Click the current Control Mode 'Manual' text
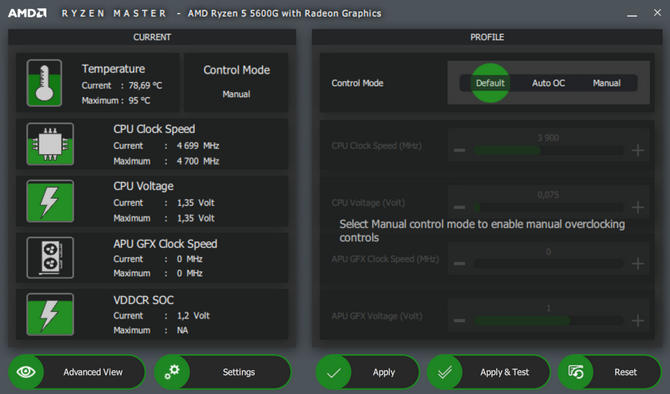The width and height of the screenshot is (670, 394). pos(236,94)
